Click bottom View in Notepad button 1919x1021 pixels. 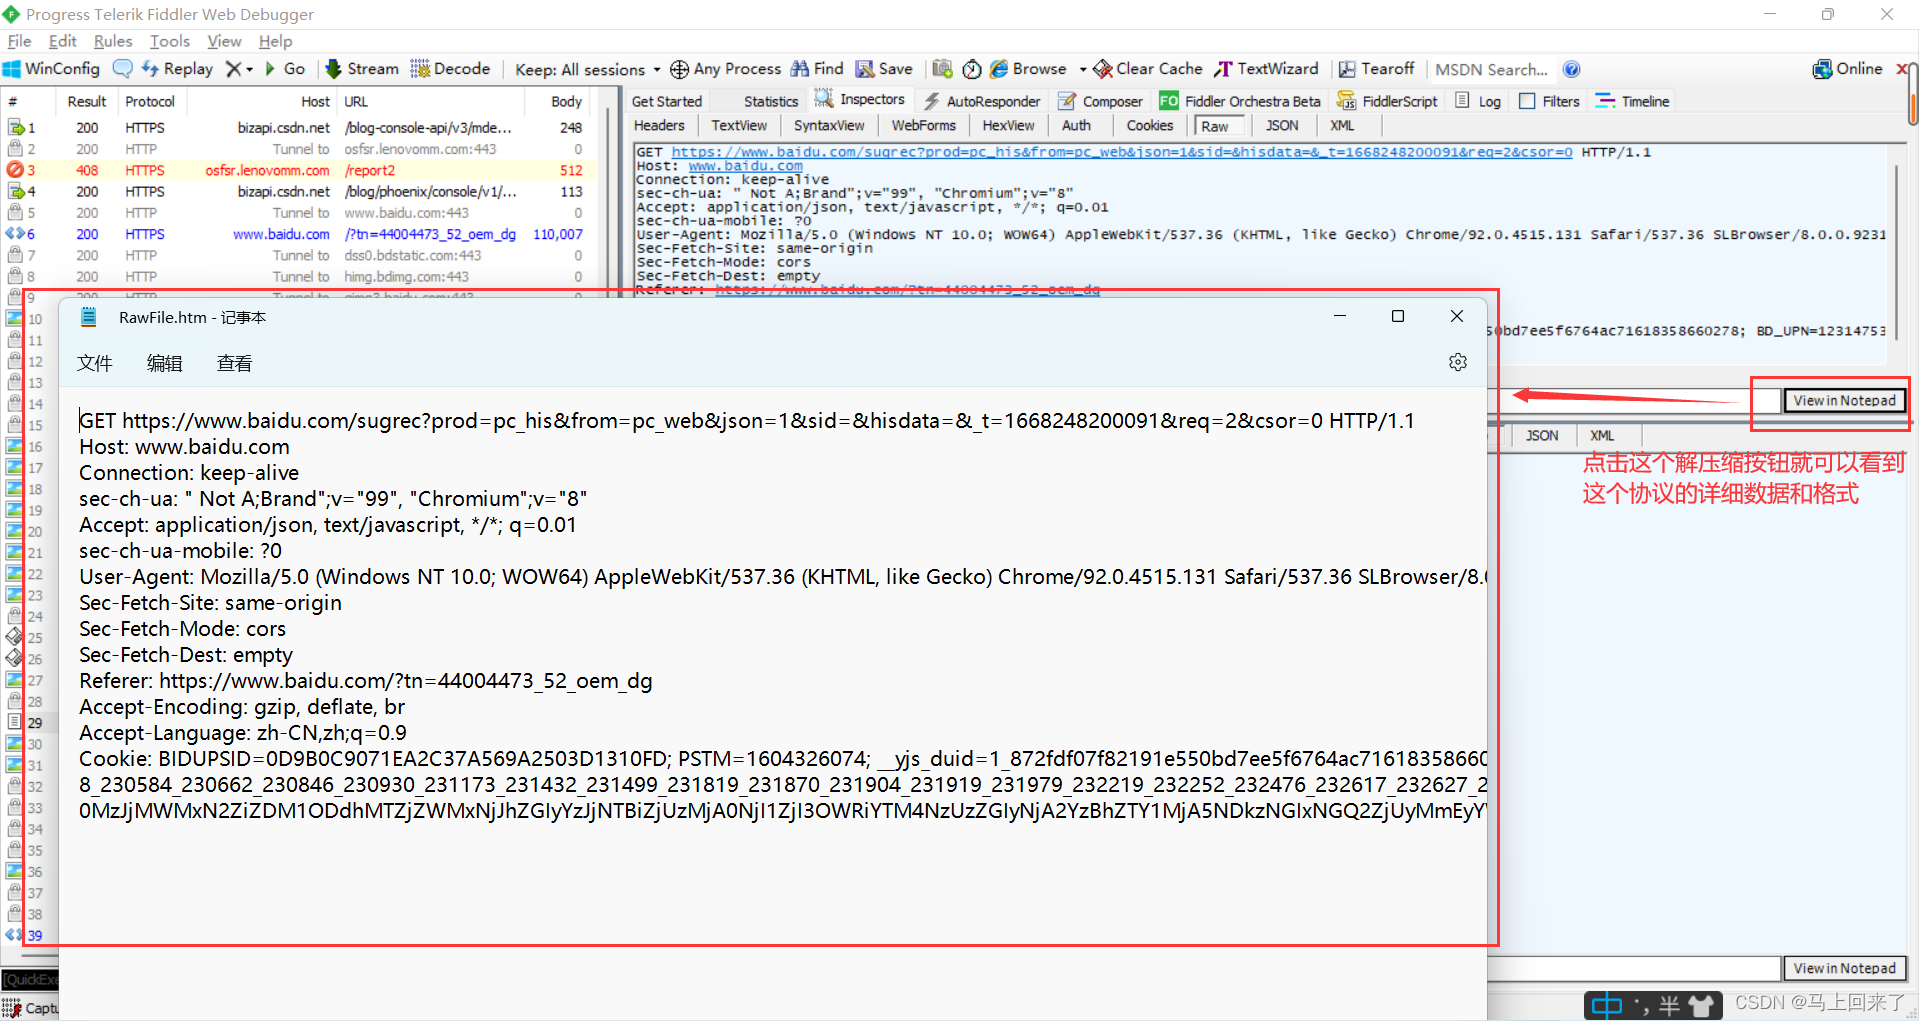[1844, 968]
